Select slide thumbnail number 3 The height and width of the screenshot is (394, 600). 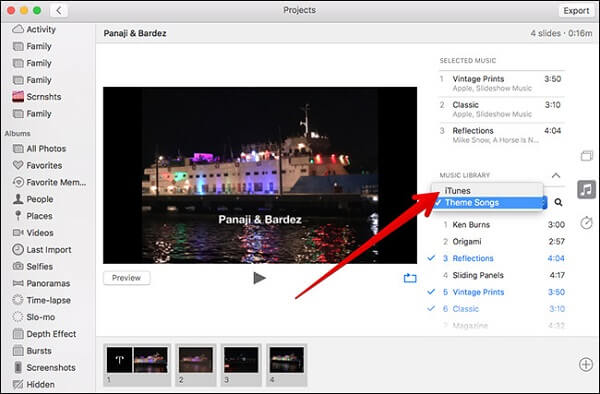tap(241, 364)
